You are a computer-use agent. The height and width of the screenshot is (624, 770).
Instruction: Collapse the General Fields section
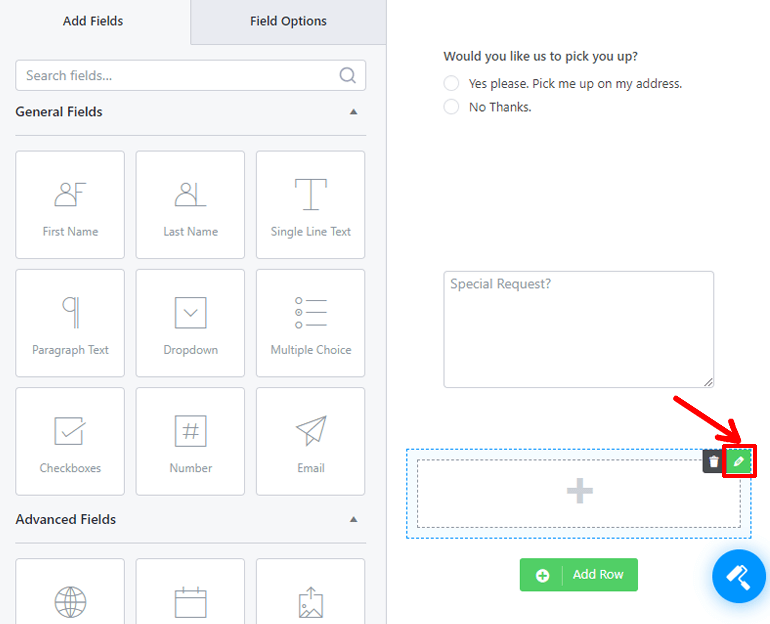click(x=353, y=112)
